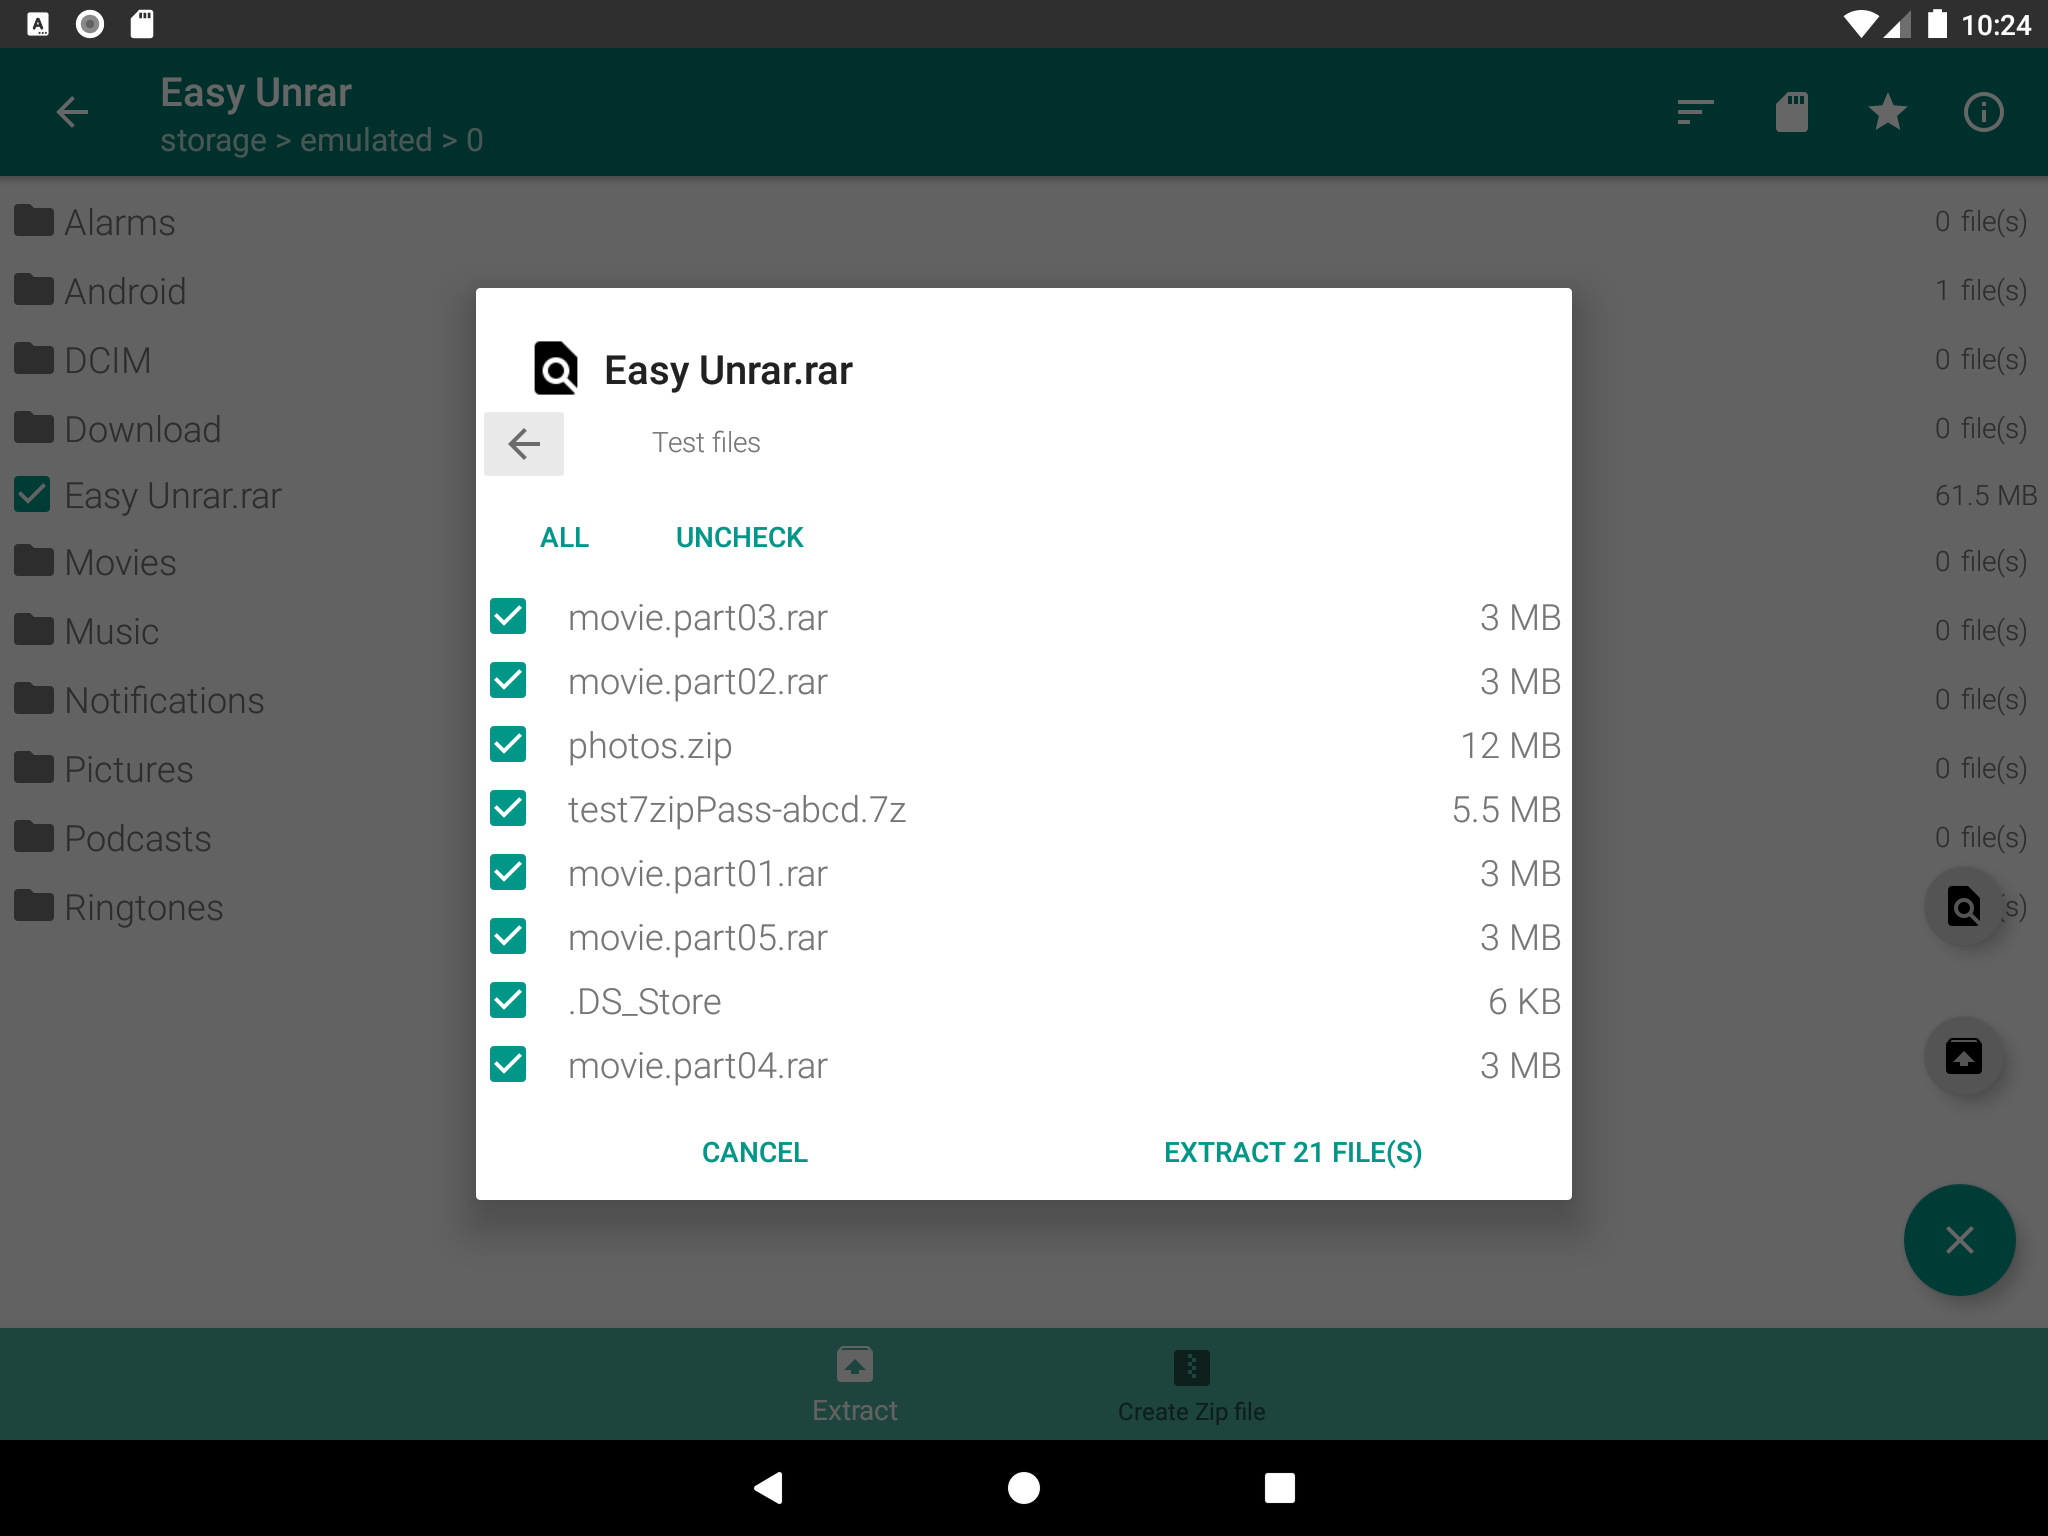Click the 61.5 MB size label
Viewport: 2048px width, 1536px height.
pyautogui.click(x=1985, y=496)
